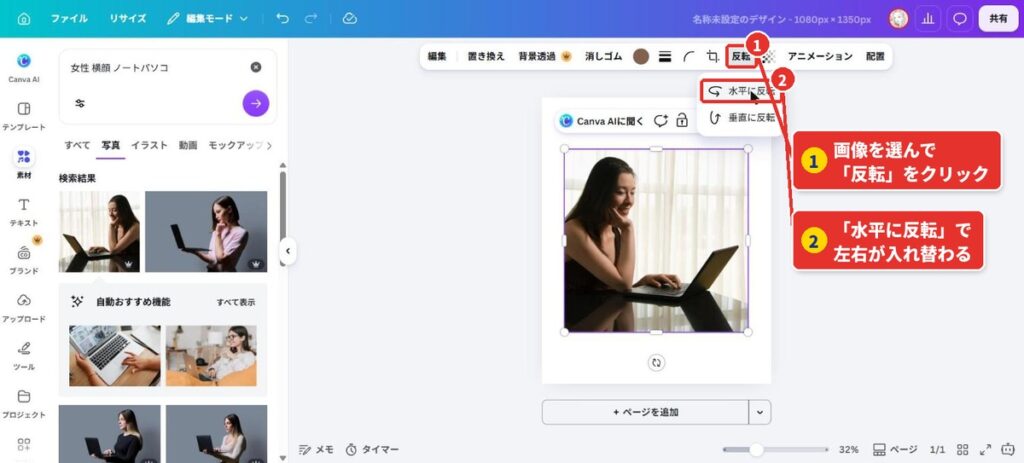Expand the 編集モード dropdown
Image resolution: width=1024 pixels, height=463 pixels.
pos(208,19)
